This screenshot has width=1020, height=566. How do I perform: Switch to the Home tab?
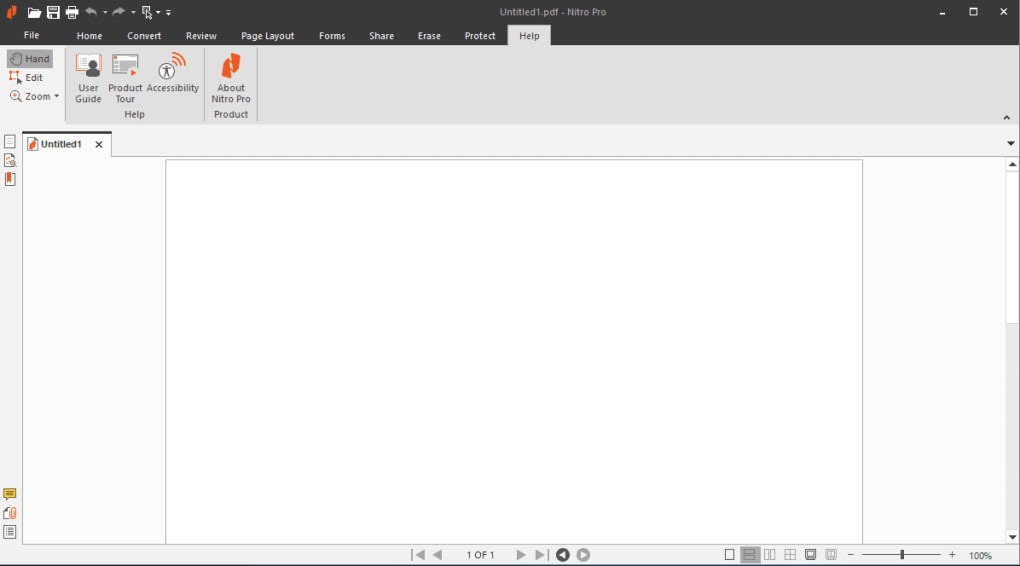coord(89,36)
